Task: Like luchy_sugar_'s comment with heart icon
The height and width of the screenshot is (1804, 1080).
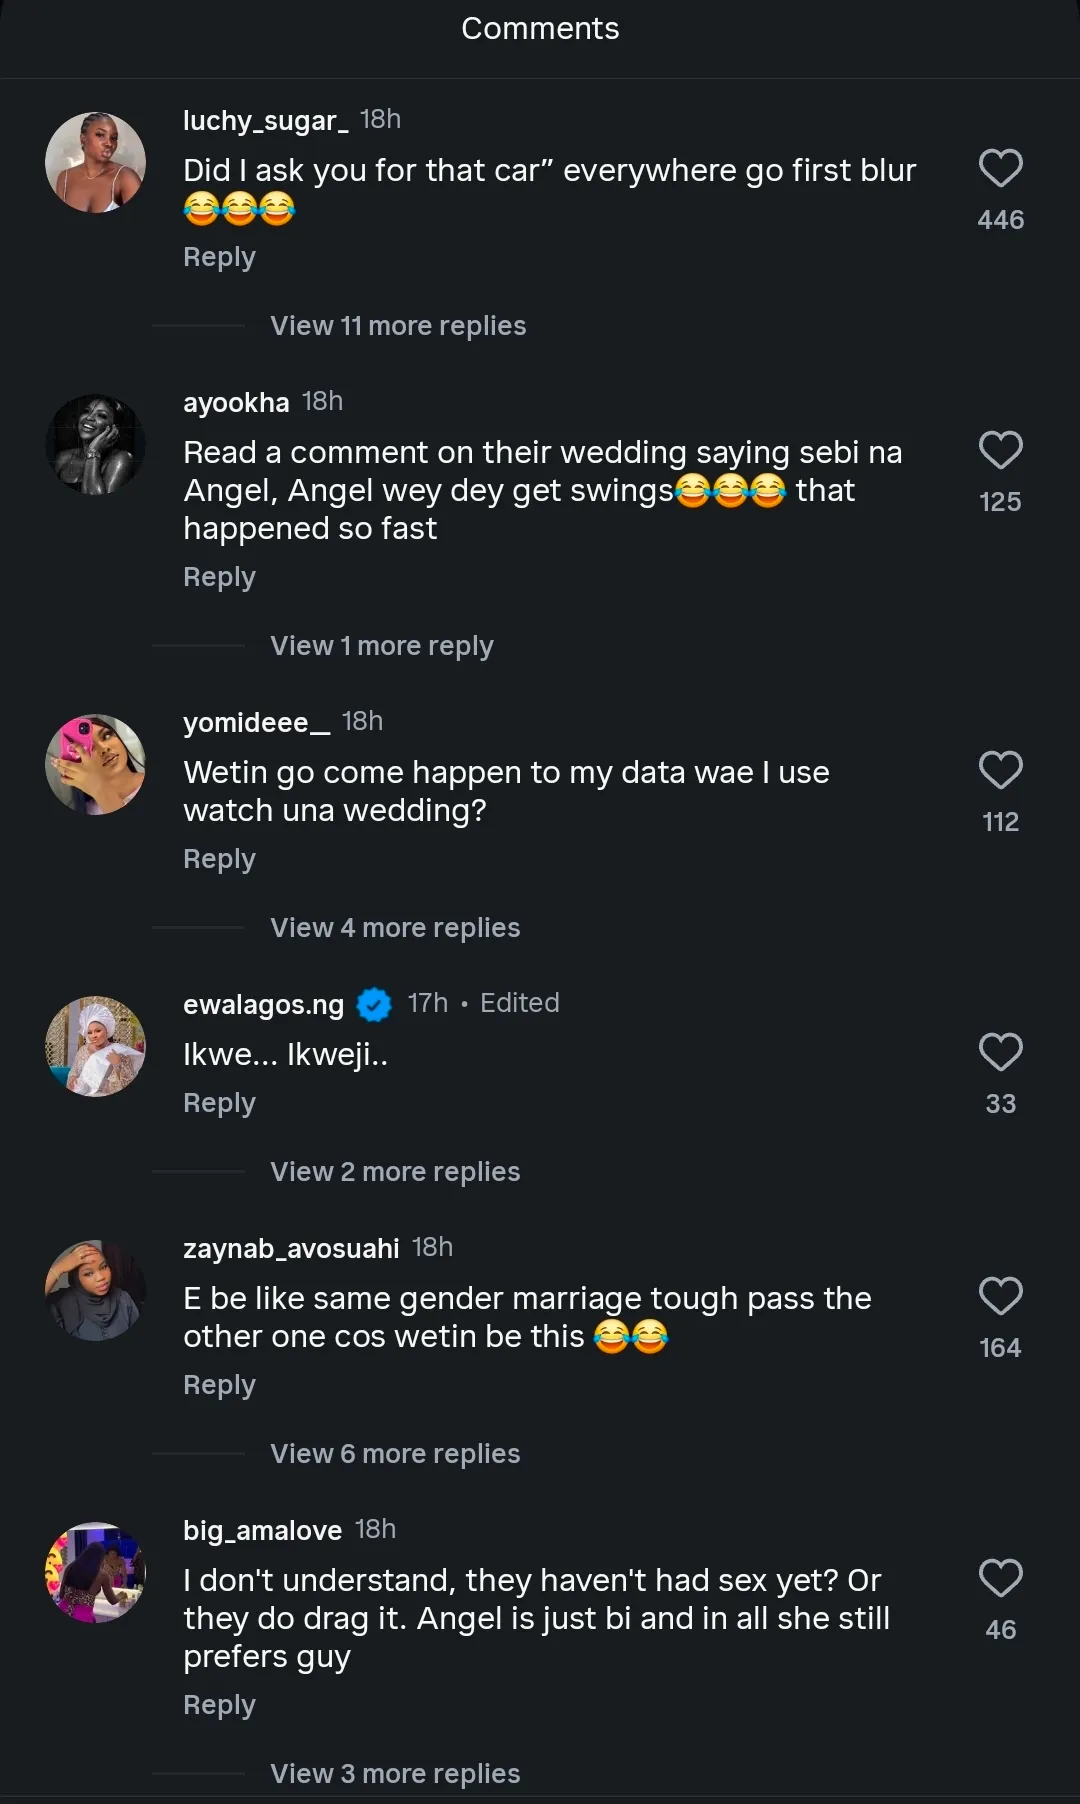Action: point(1000,168)
